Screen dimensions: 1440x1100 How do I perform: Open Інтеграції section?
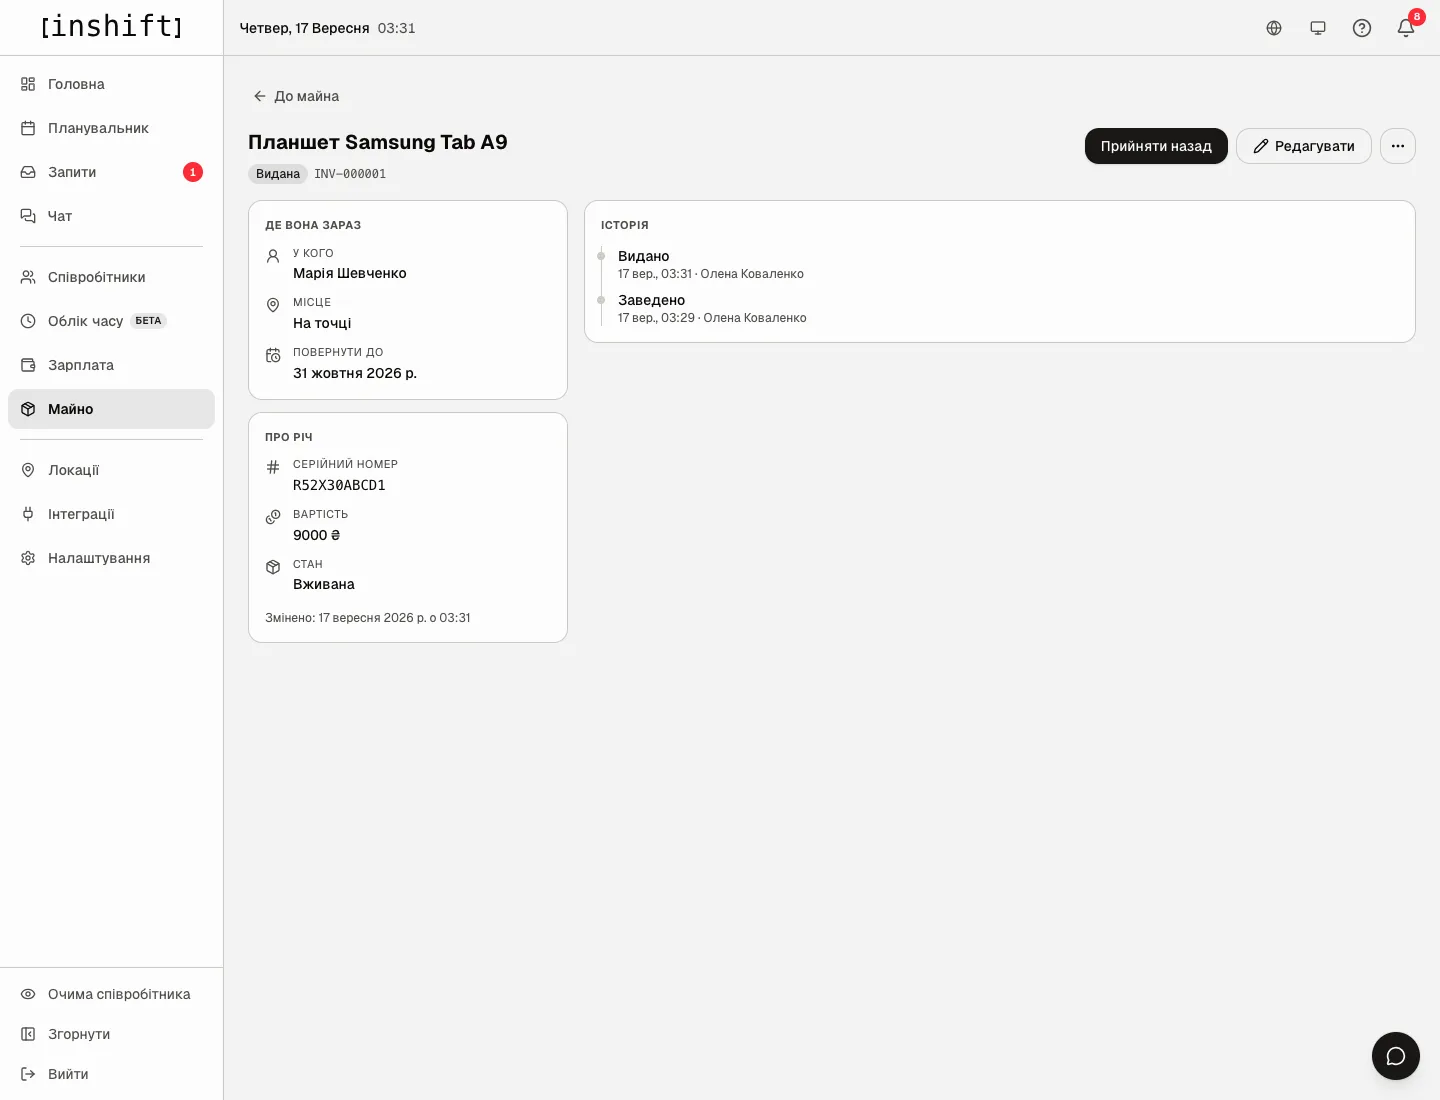click(x=111, y=514)
